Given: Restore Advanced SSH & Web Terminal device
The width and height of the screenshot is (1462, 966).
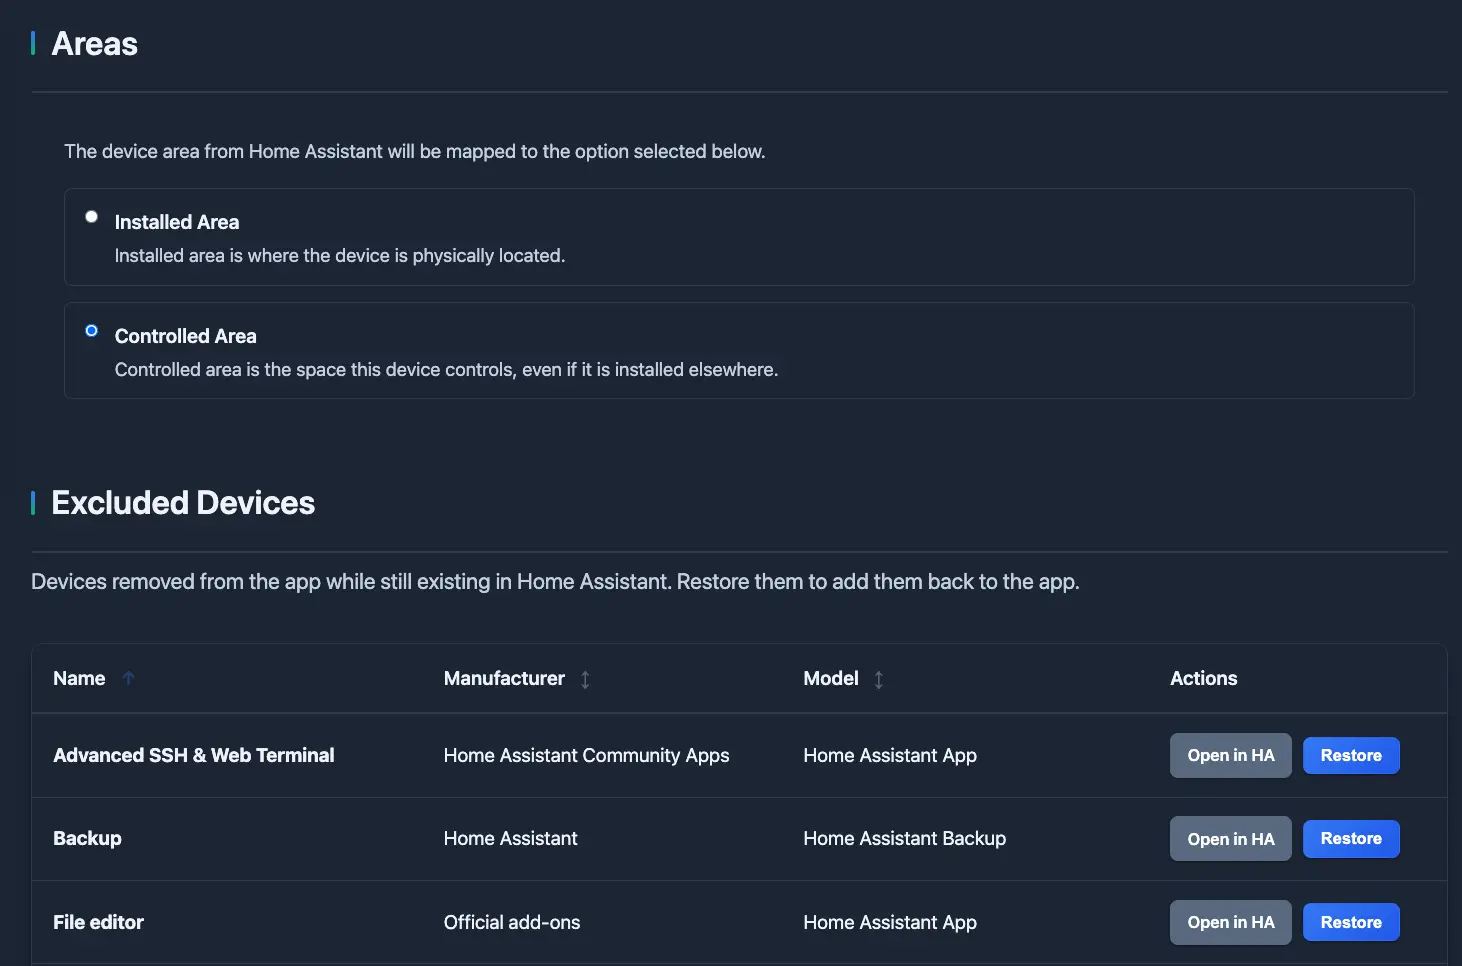Looking at the screenshot, I should (x=1350, y=755).
